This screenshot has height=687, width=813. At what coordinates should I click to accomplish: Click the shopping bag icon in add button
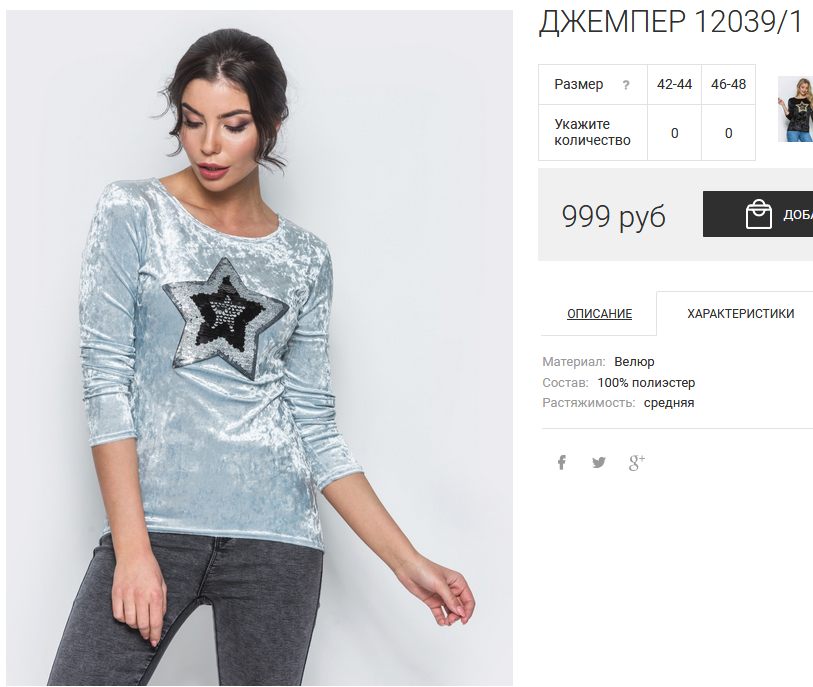tap(759, 214)
